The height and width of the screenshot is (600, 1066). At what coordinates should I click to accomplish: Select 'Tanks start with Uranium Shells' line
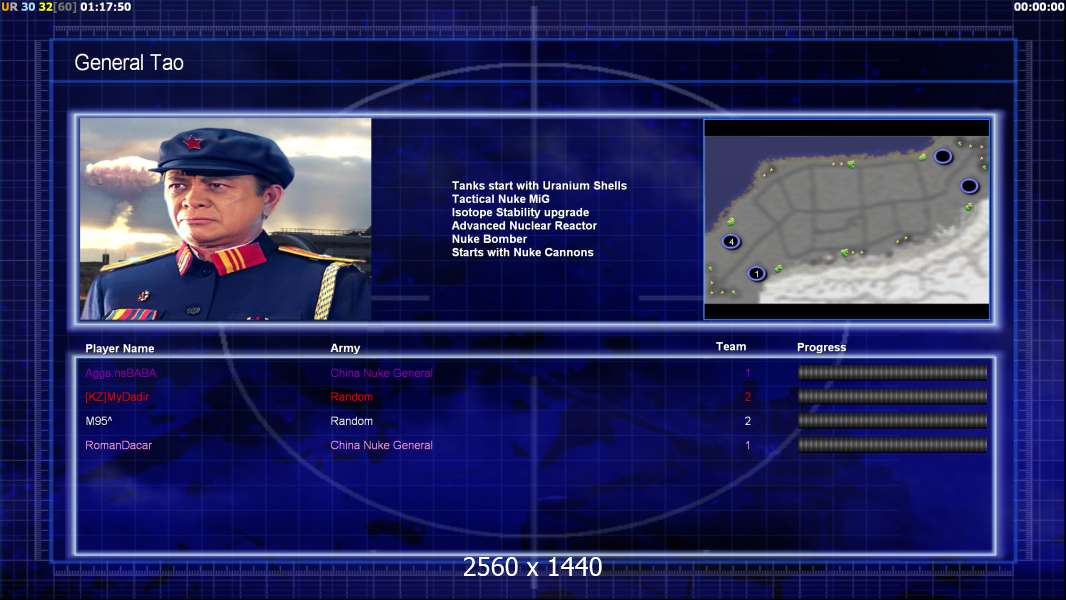[539, 186]
